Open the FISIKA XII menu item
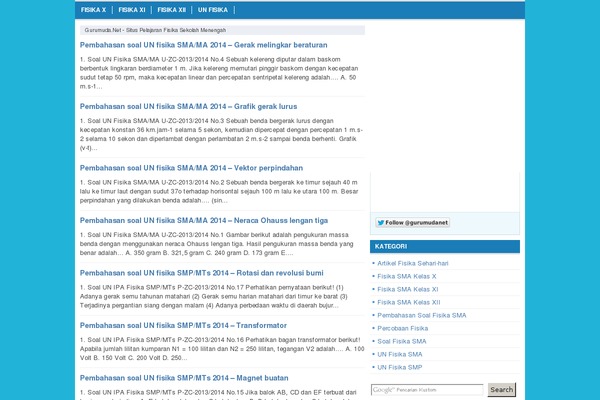Screen dimensions: 600x400 tap(171, 10)
